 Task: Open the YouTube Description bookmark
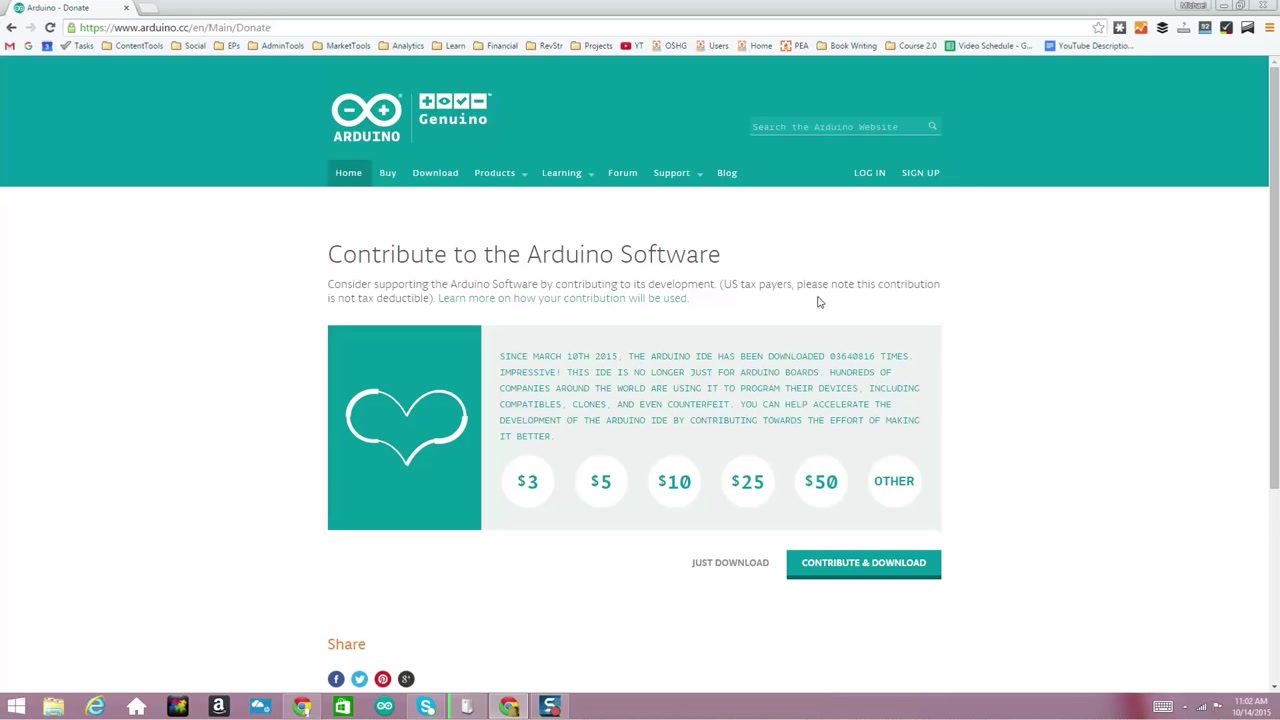(1088, 46)
